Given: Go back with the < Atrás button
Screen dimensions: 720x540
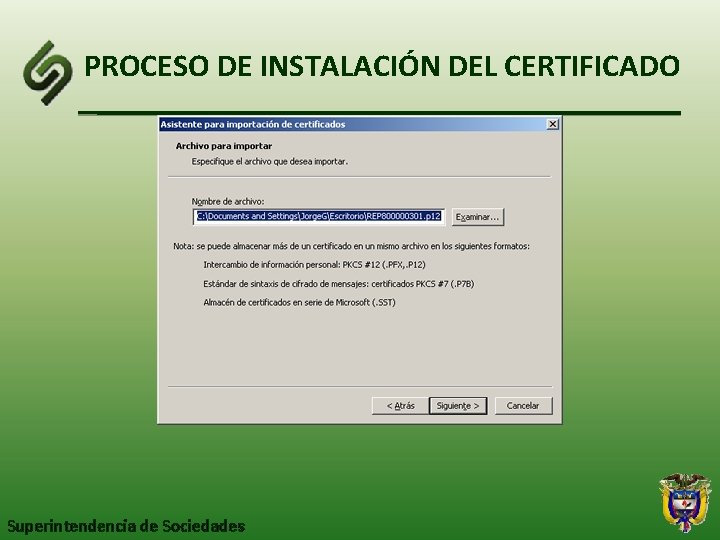Looking at the screenshot, I should 400,406.
